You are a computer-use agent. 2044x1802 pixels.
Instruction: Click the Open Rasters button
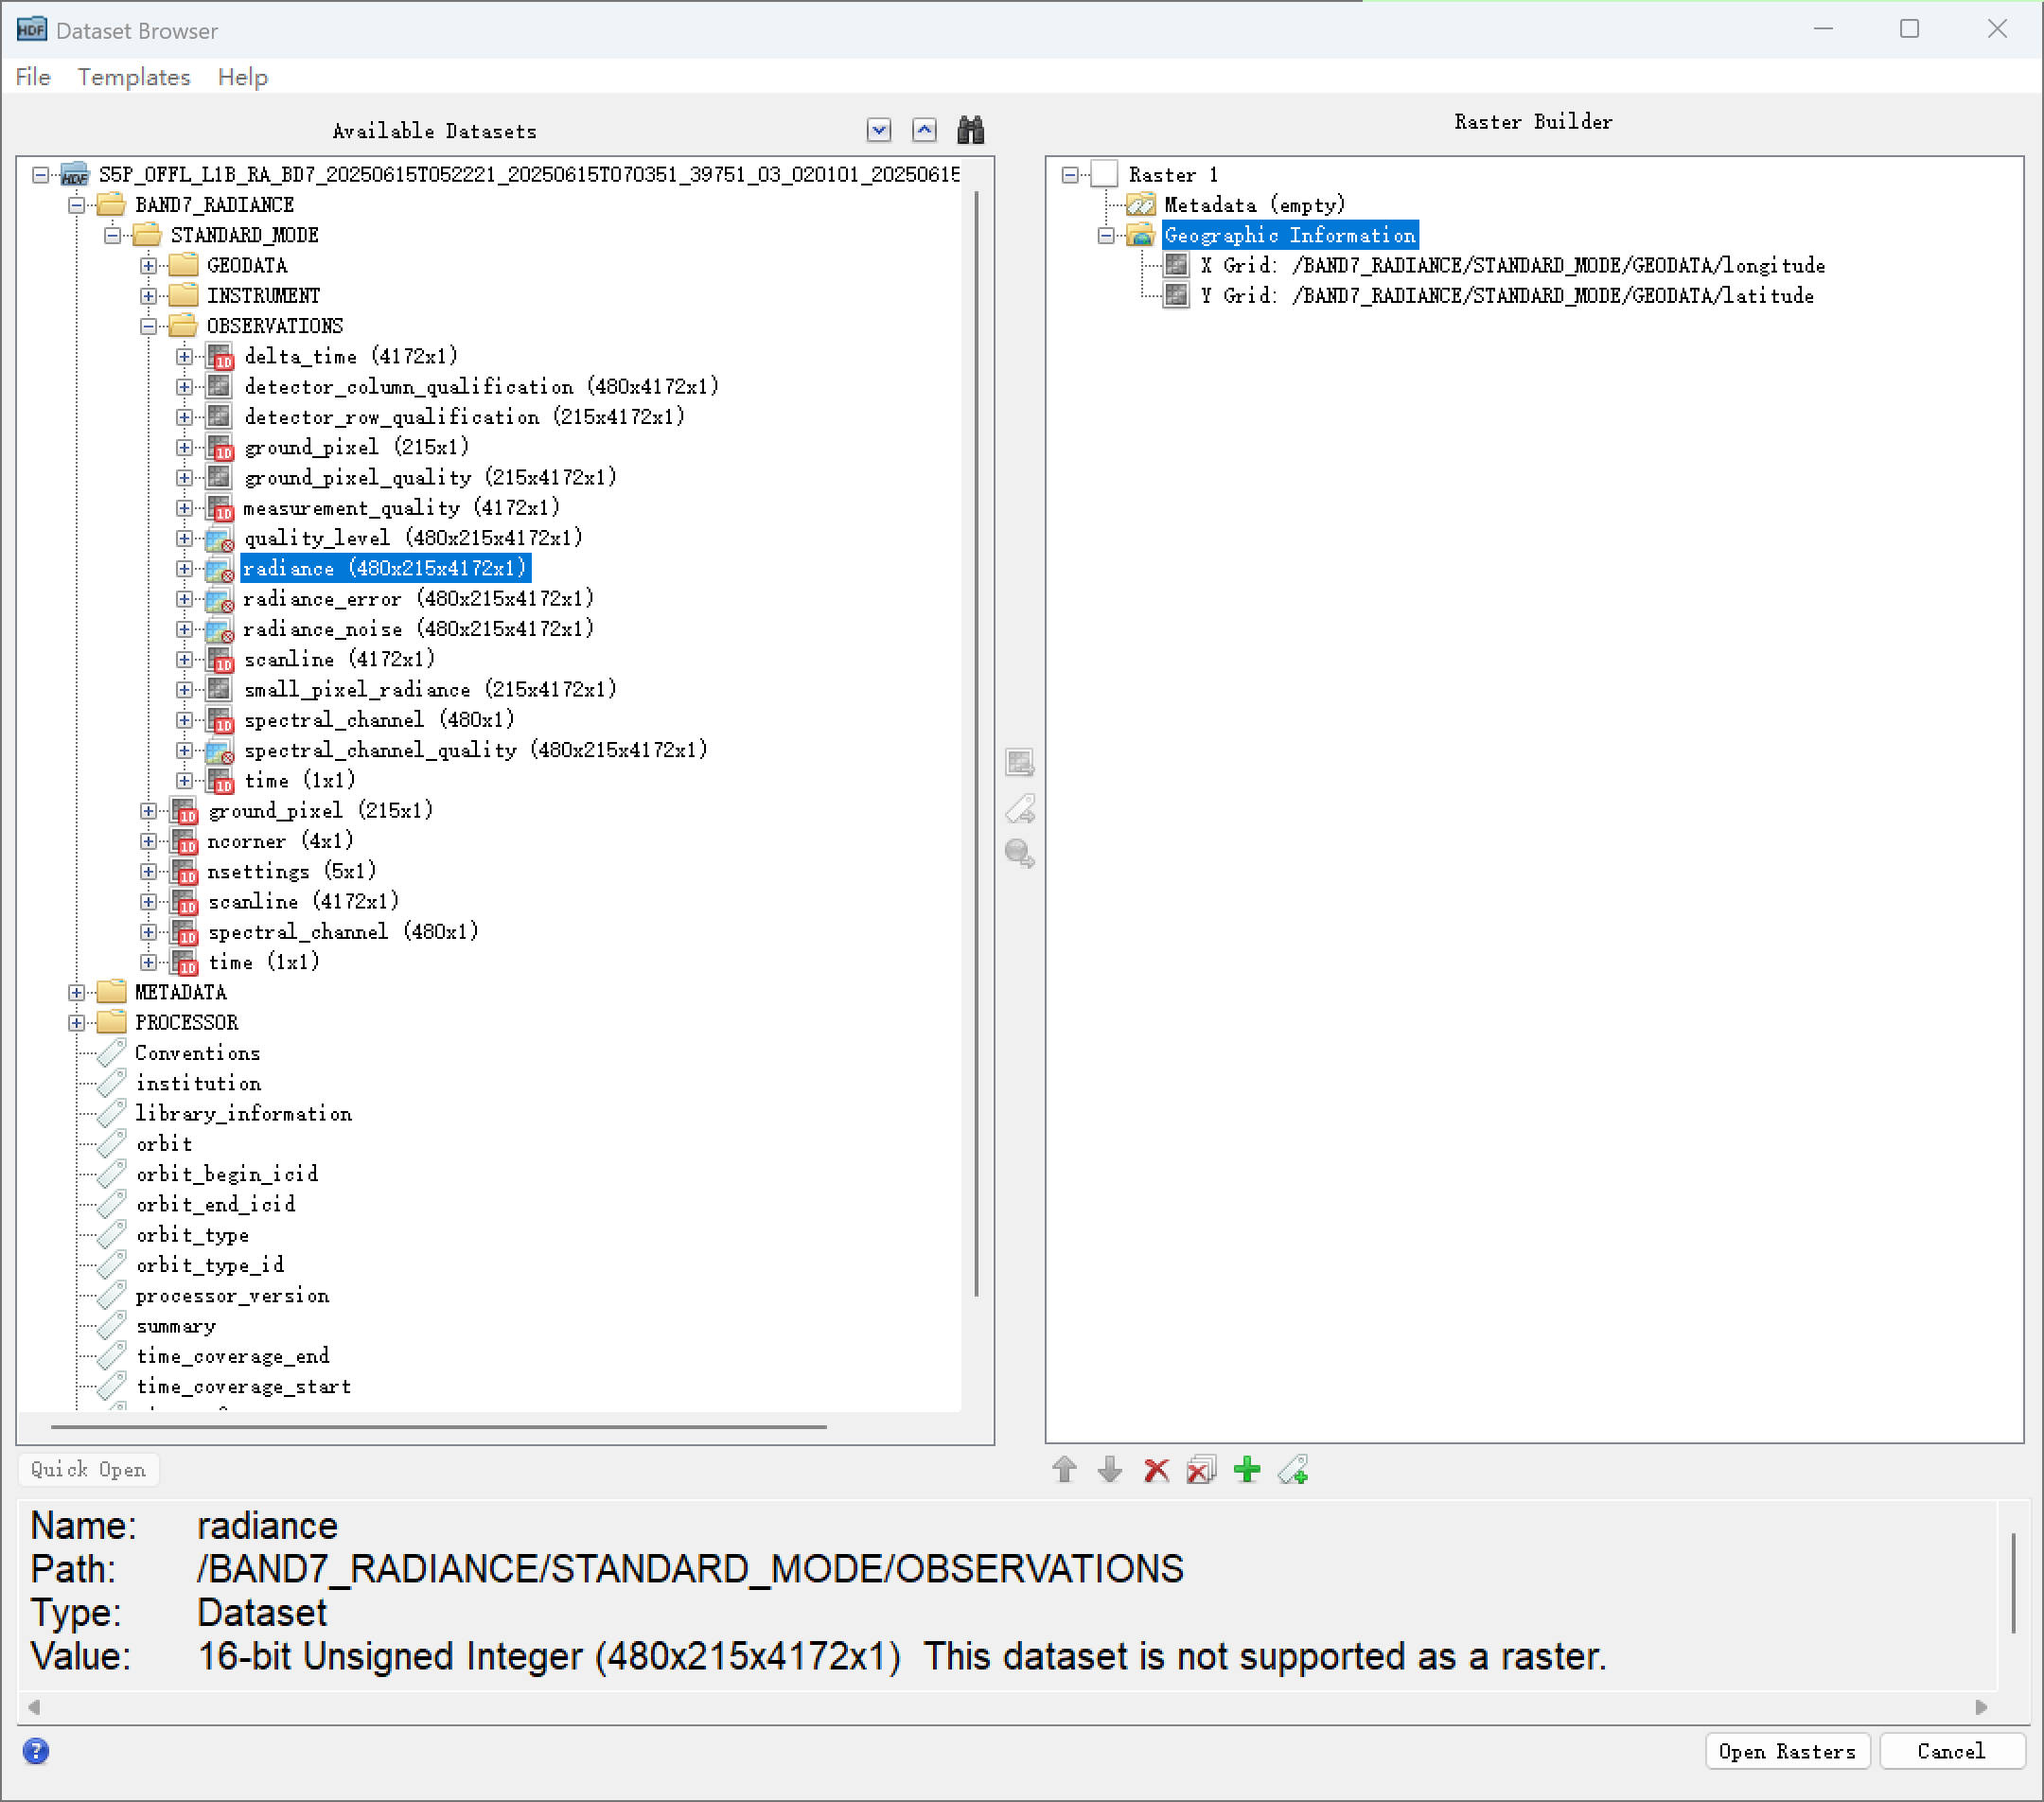click(x=1786, y=1751)
